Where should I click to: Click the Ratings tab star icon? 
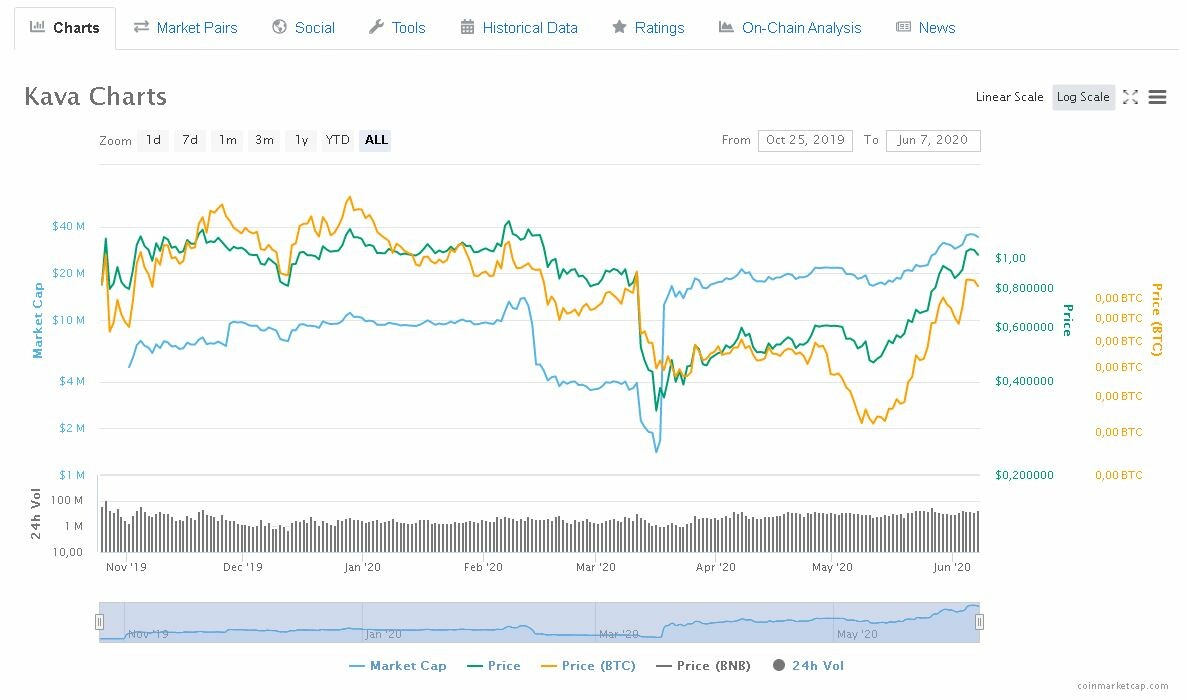620,27
